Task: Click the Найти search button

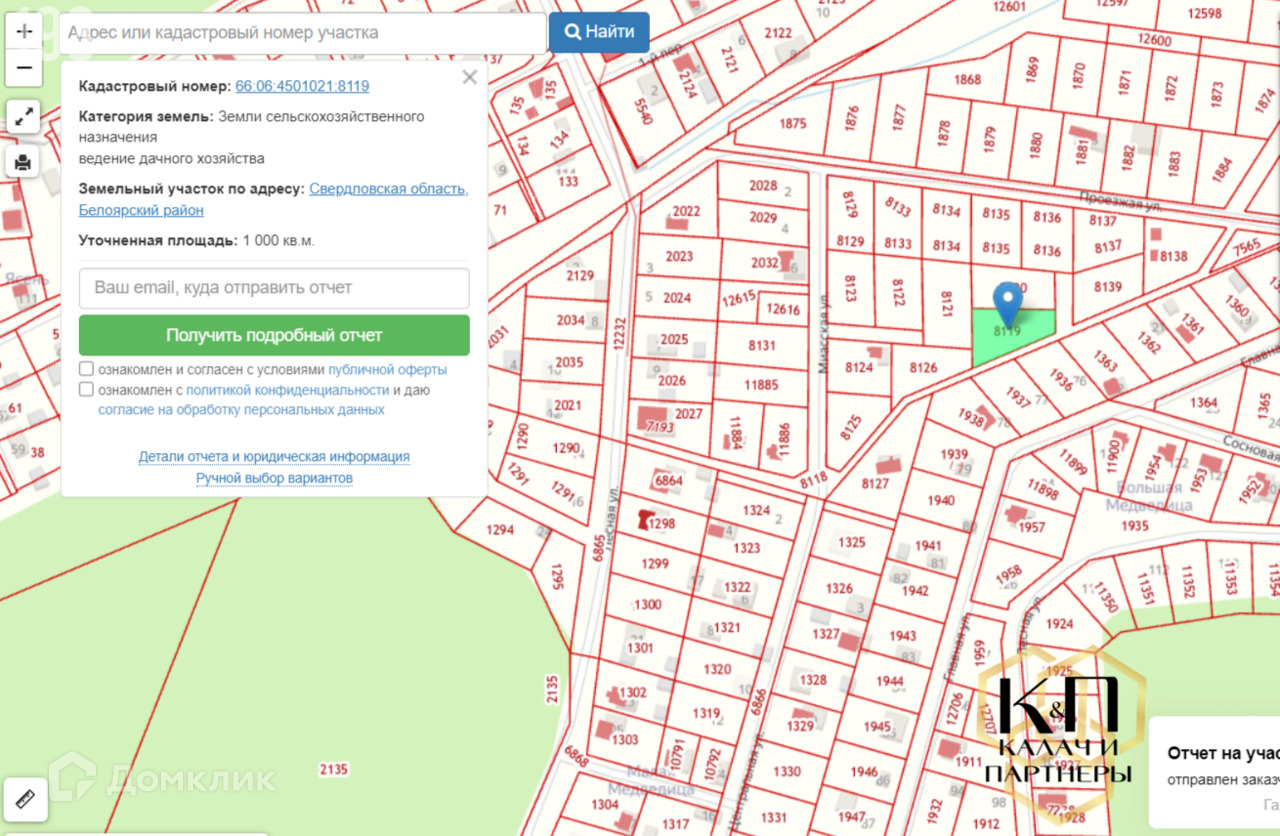Action: click(x=599, y=32)
